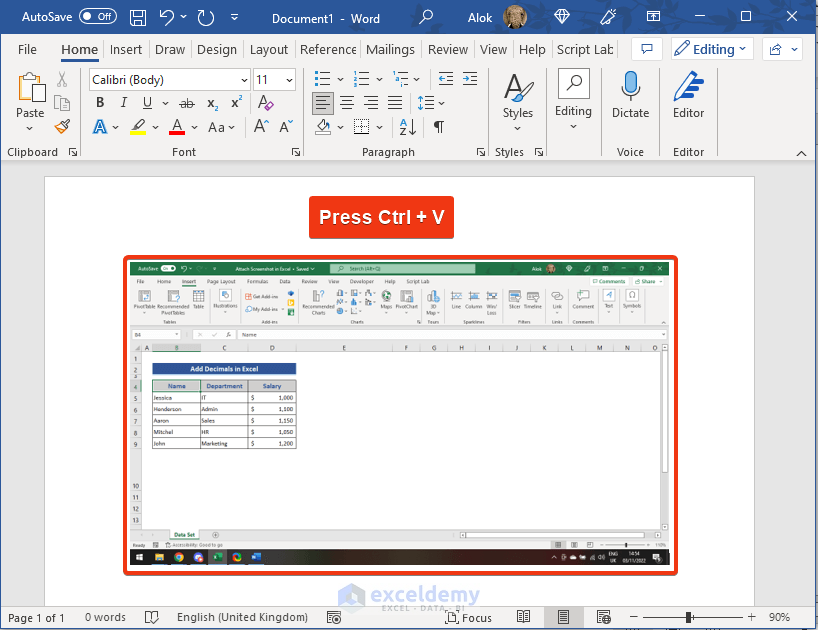
Task: Toggle AutoSave switch off/on
Action: [x=98, y=17]
